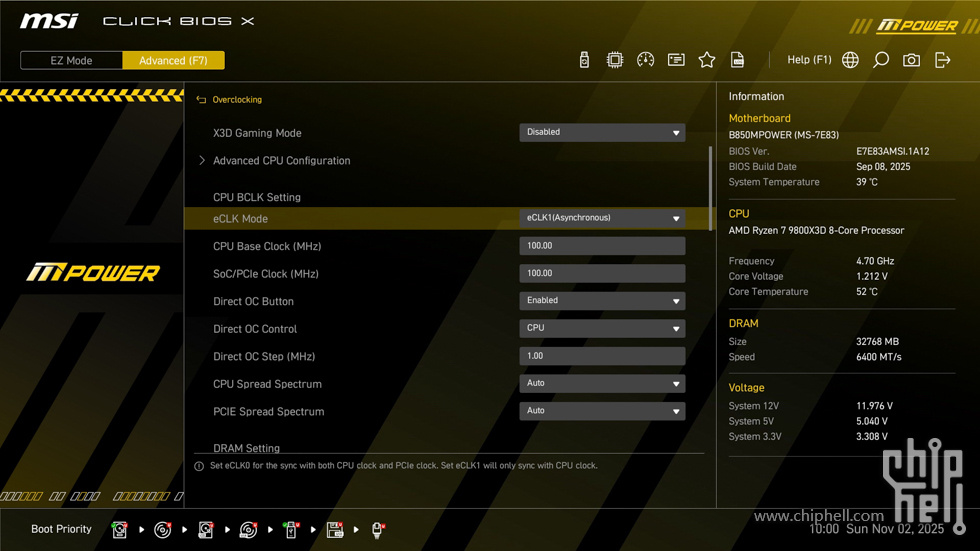
Task: Select the floppy disk boot device icon
Action: (x=335, y=530)
